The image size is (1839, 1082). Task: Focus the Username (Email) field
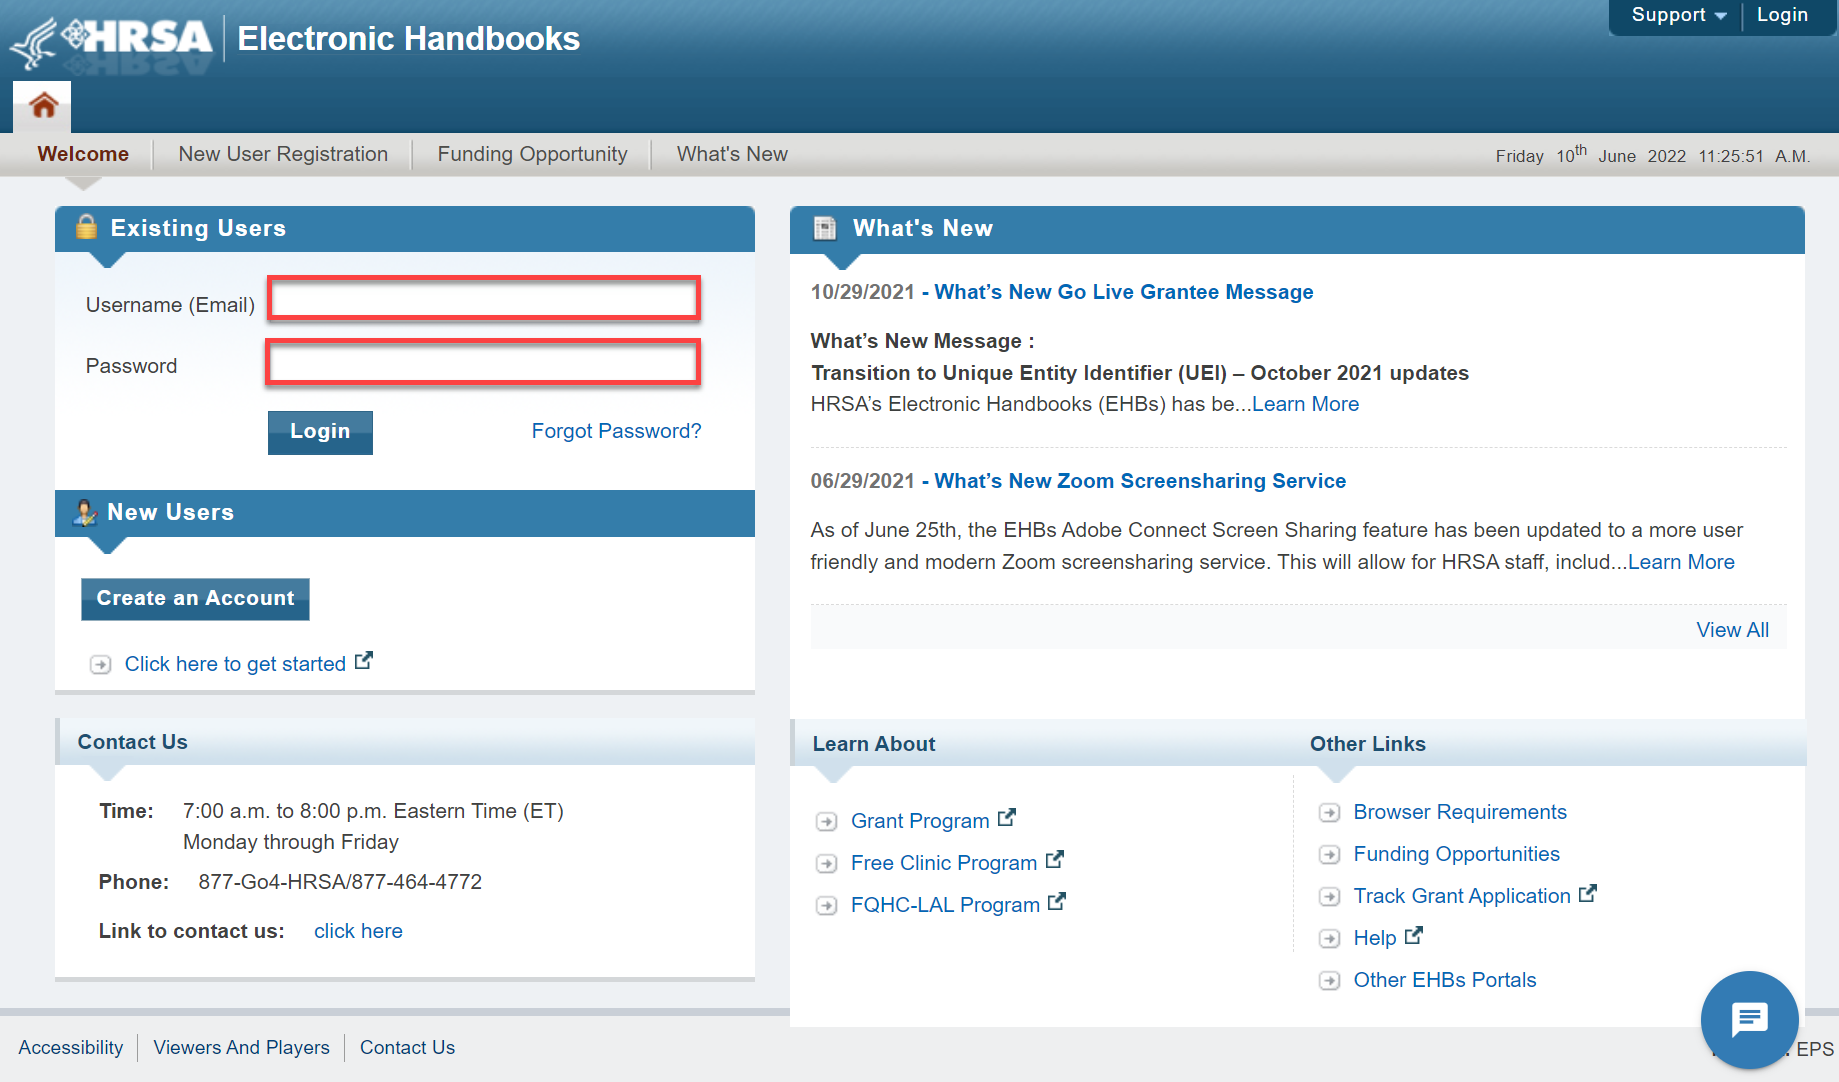tap(484, 298)
